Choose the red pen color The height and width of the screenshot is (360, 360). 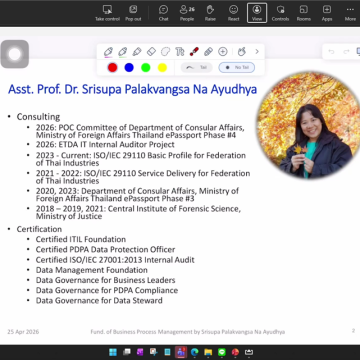(113, 68)
